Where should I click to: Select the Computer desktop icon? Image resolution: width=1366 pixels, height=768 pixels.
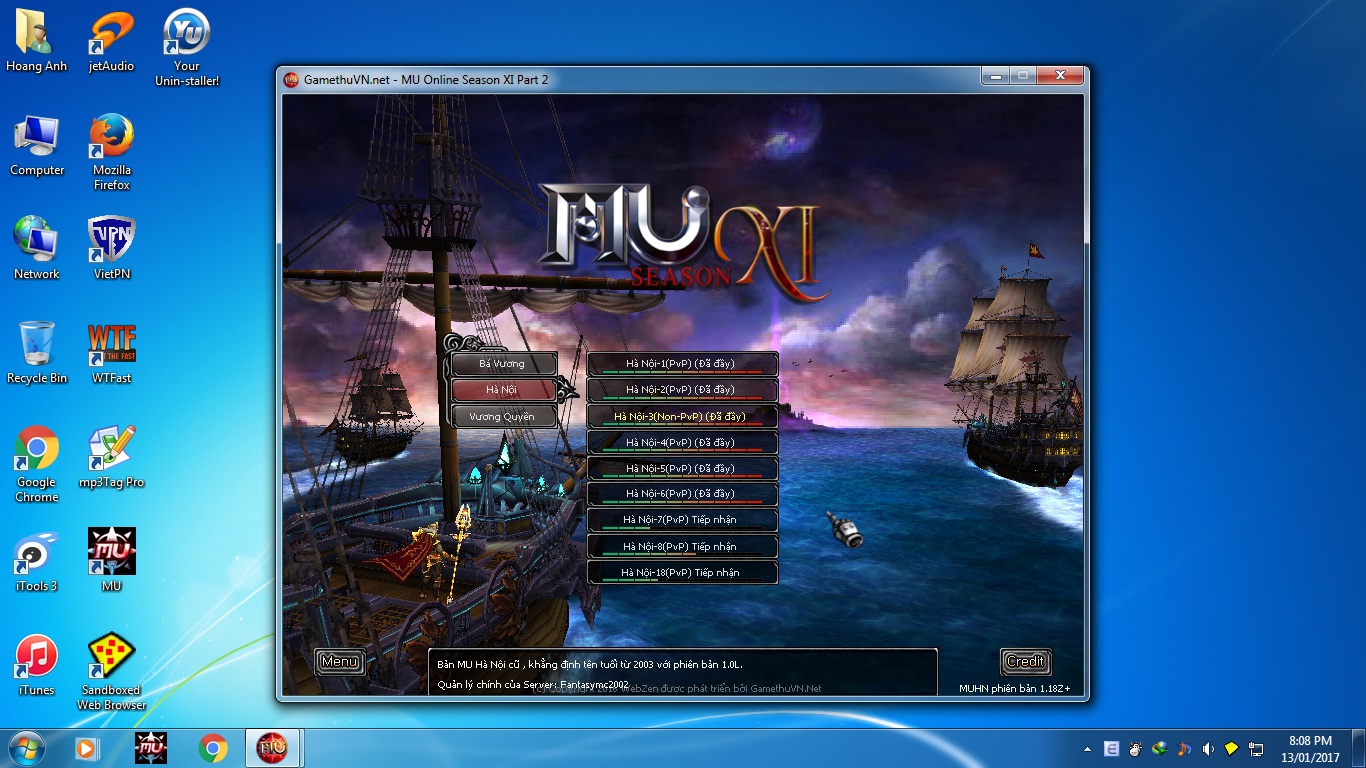(x=37, y=146)
